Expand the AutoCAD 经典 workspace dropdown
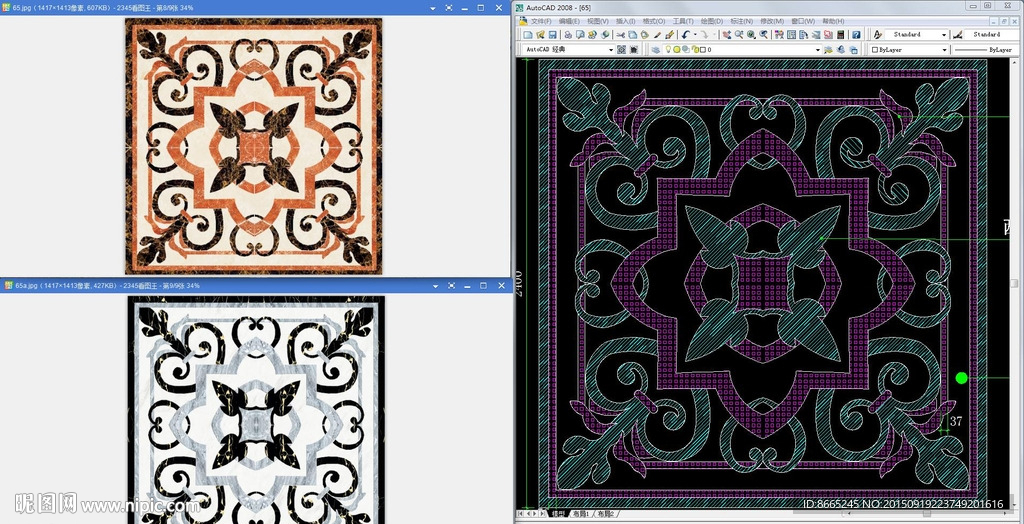Screen dimensions: 1024x524 [x=611, y=50]
